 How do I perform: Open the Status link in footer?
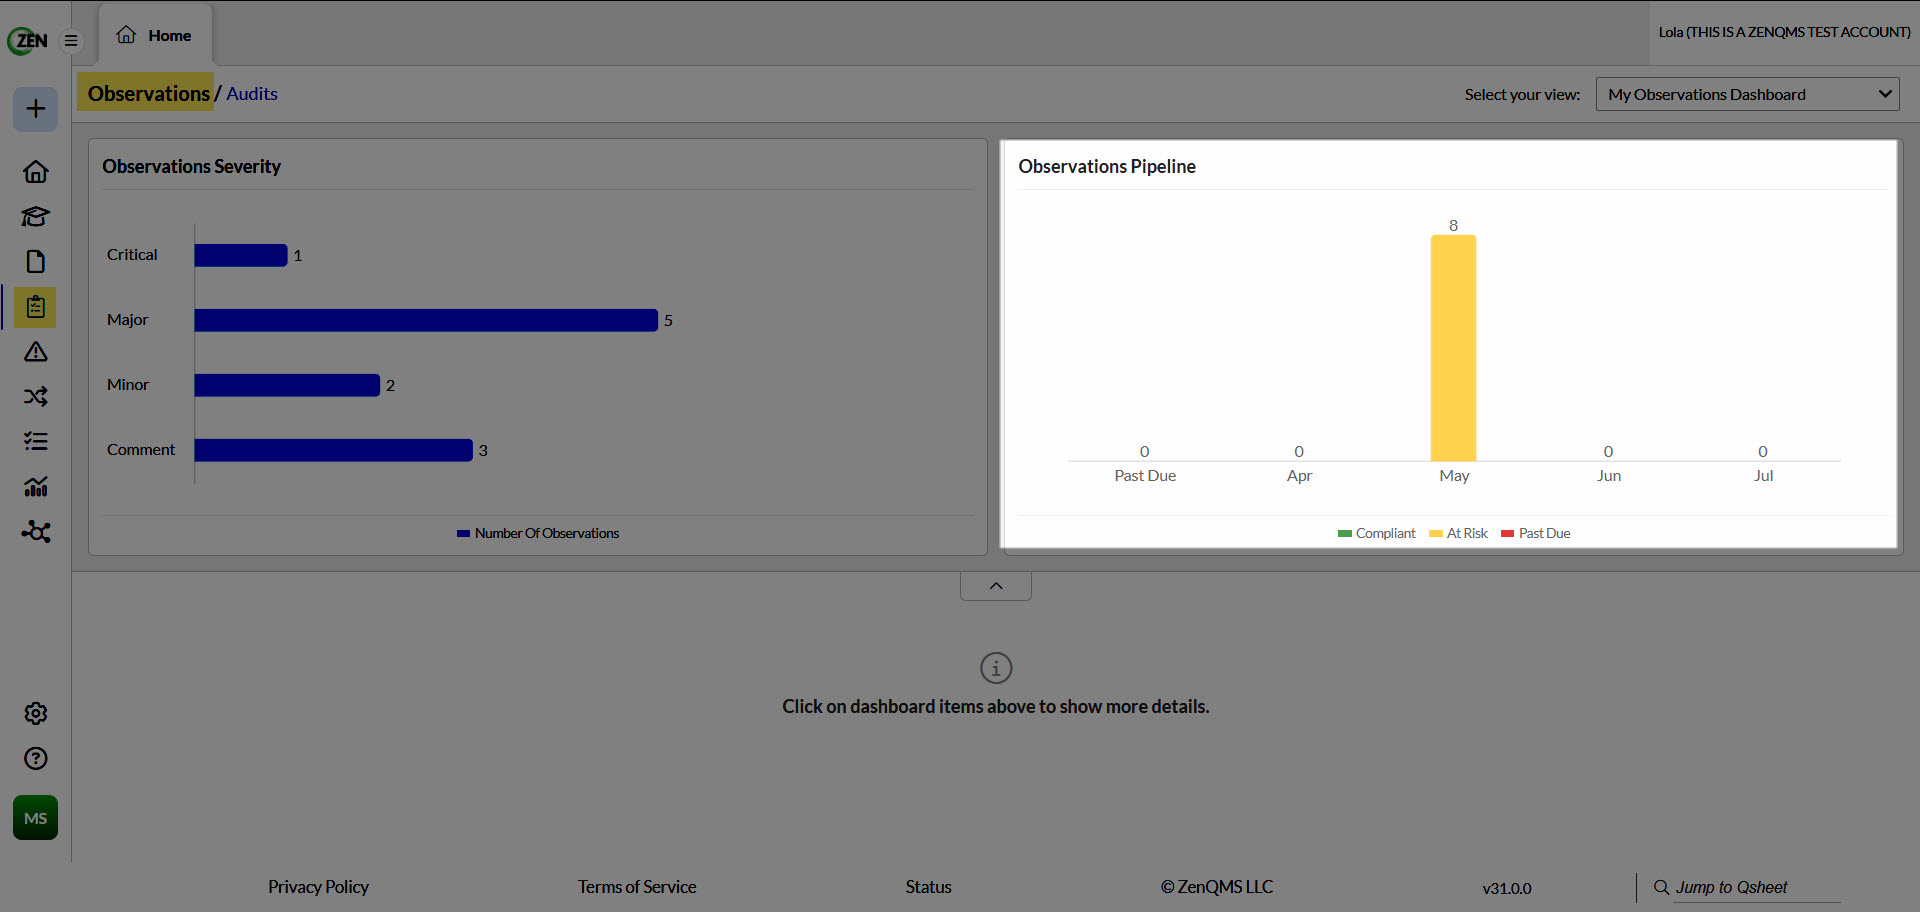[x=928, y=887]
